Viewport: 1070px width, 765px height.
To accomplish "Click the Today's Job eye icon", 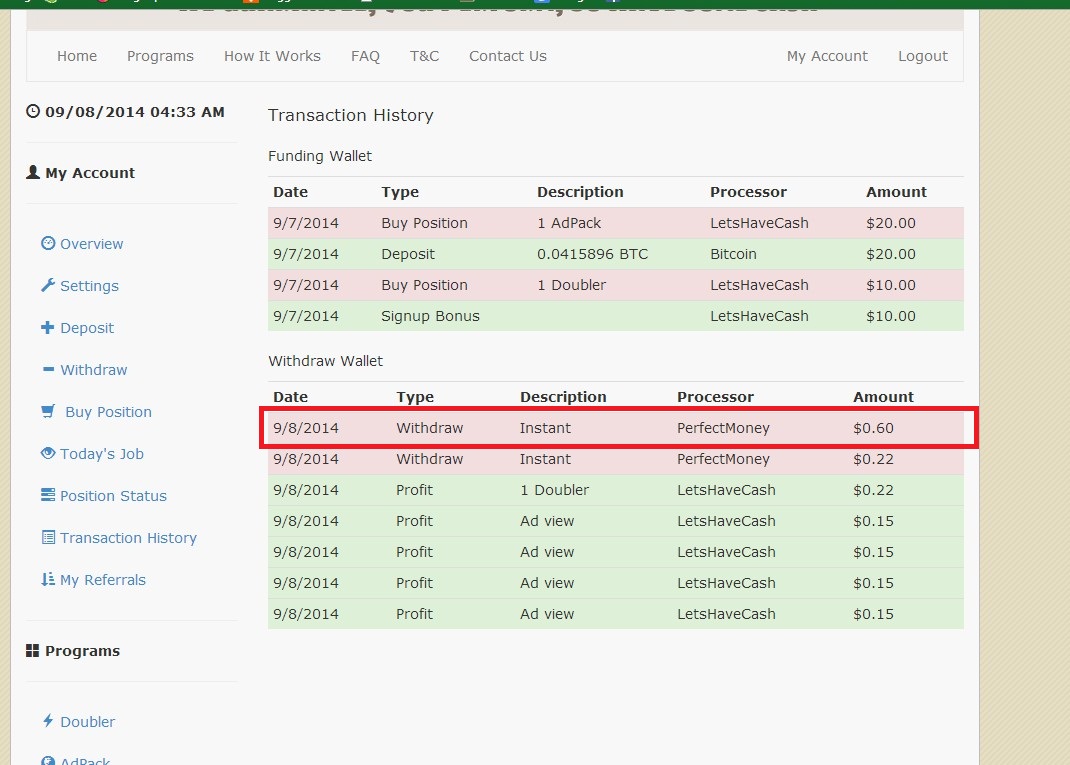I will (x=47, y=454).
